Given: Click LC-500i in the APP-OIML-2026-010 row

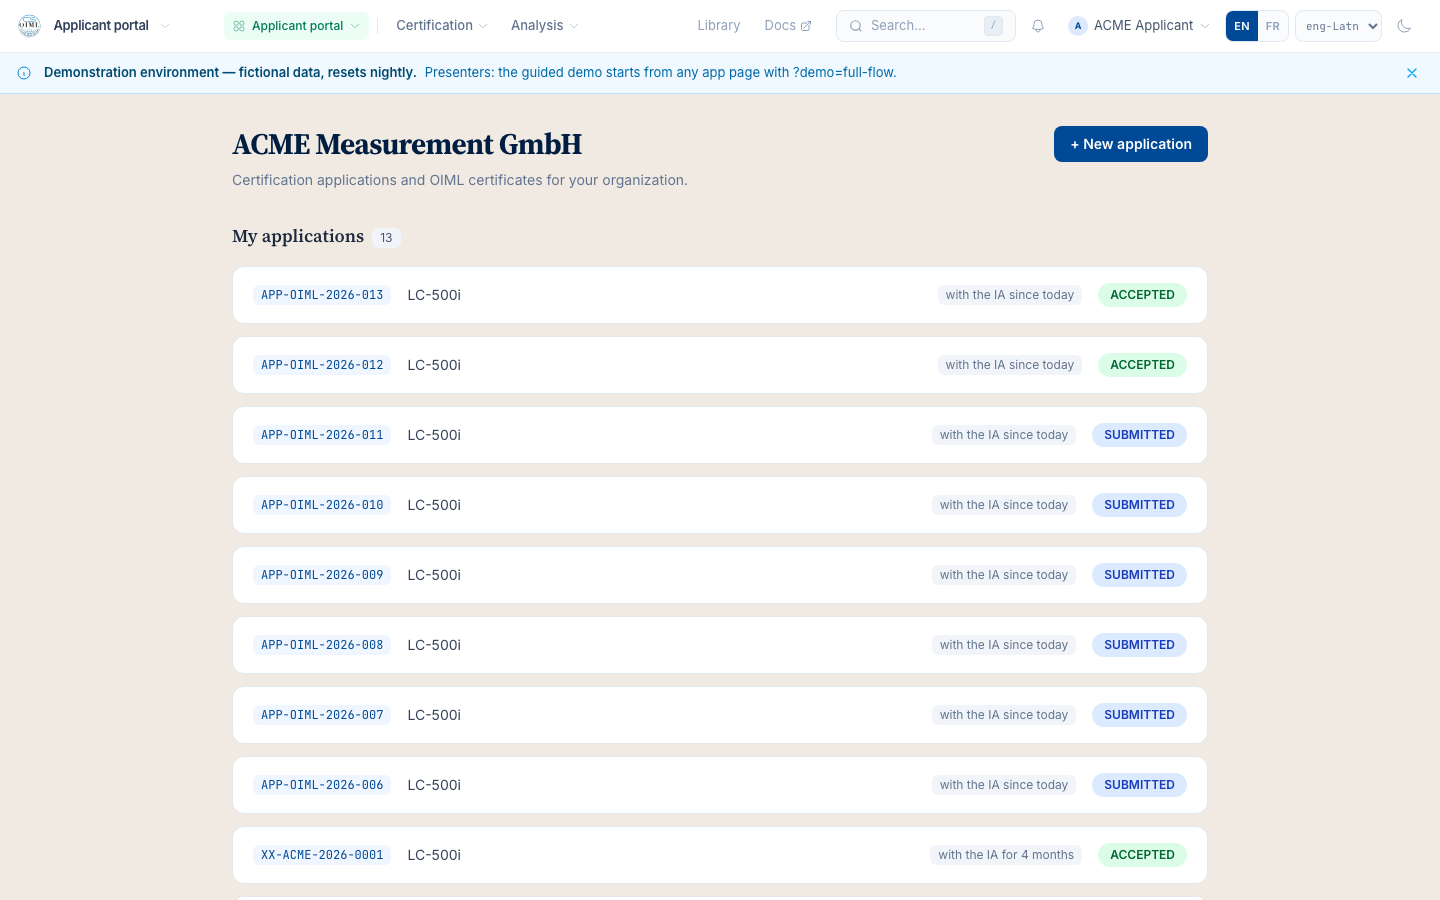Looking at the screenshot, I should 434,505.
